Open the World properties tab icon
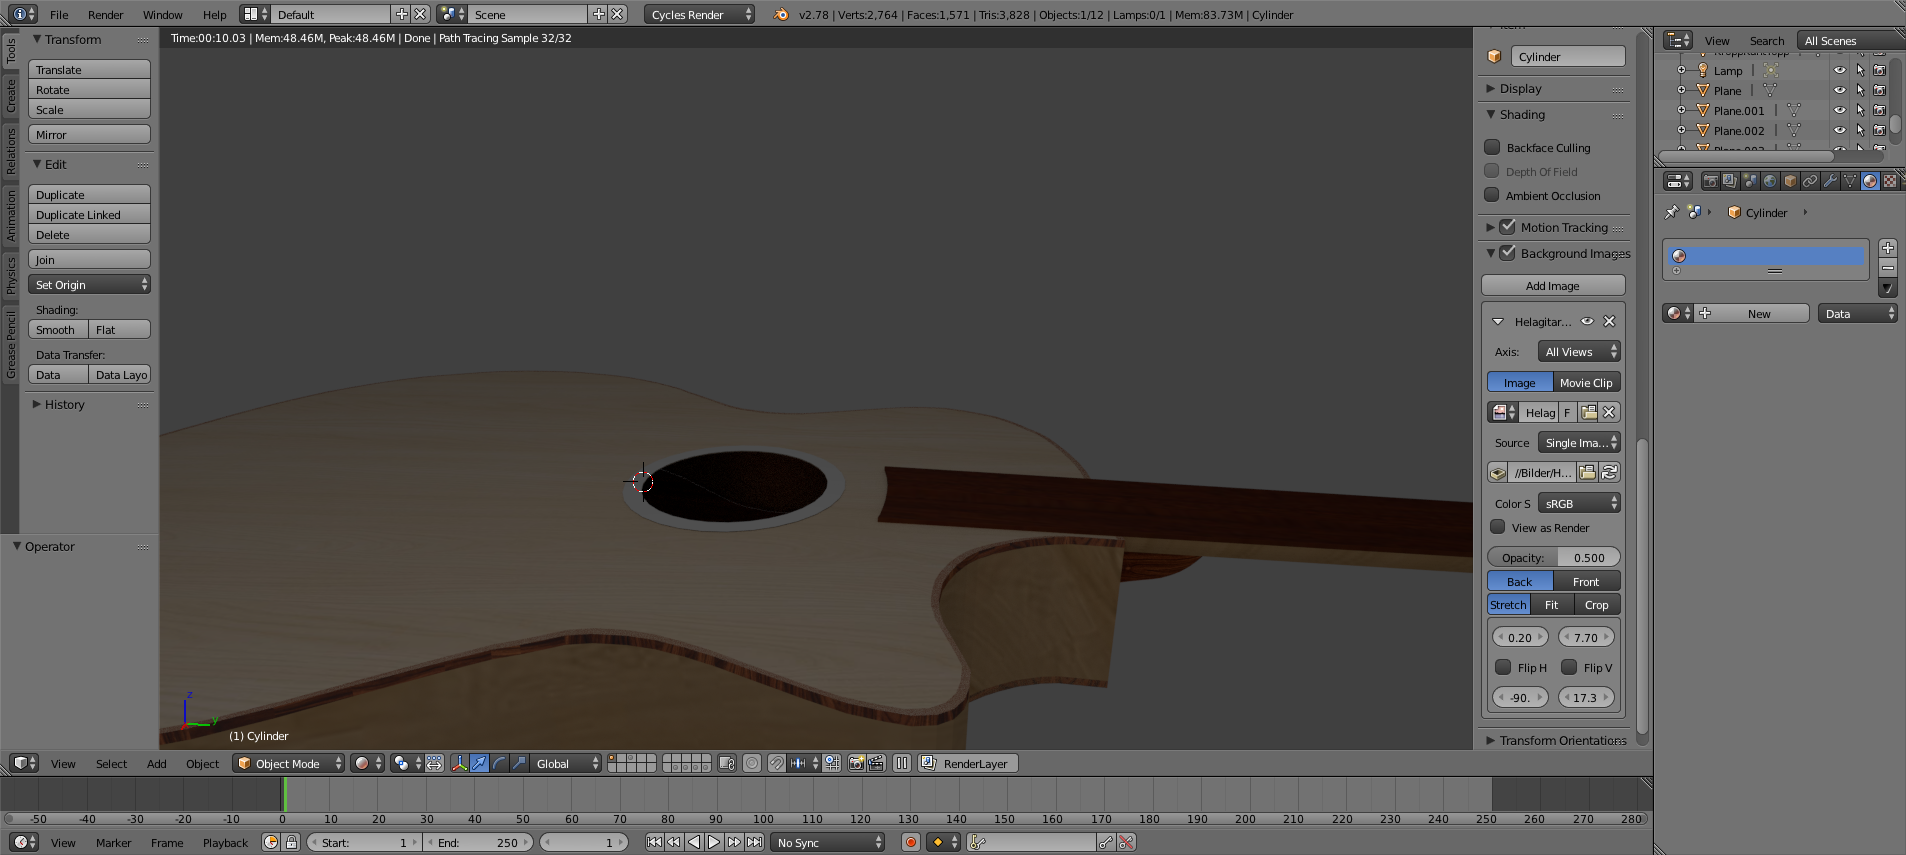 point(1771,181)
